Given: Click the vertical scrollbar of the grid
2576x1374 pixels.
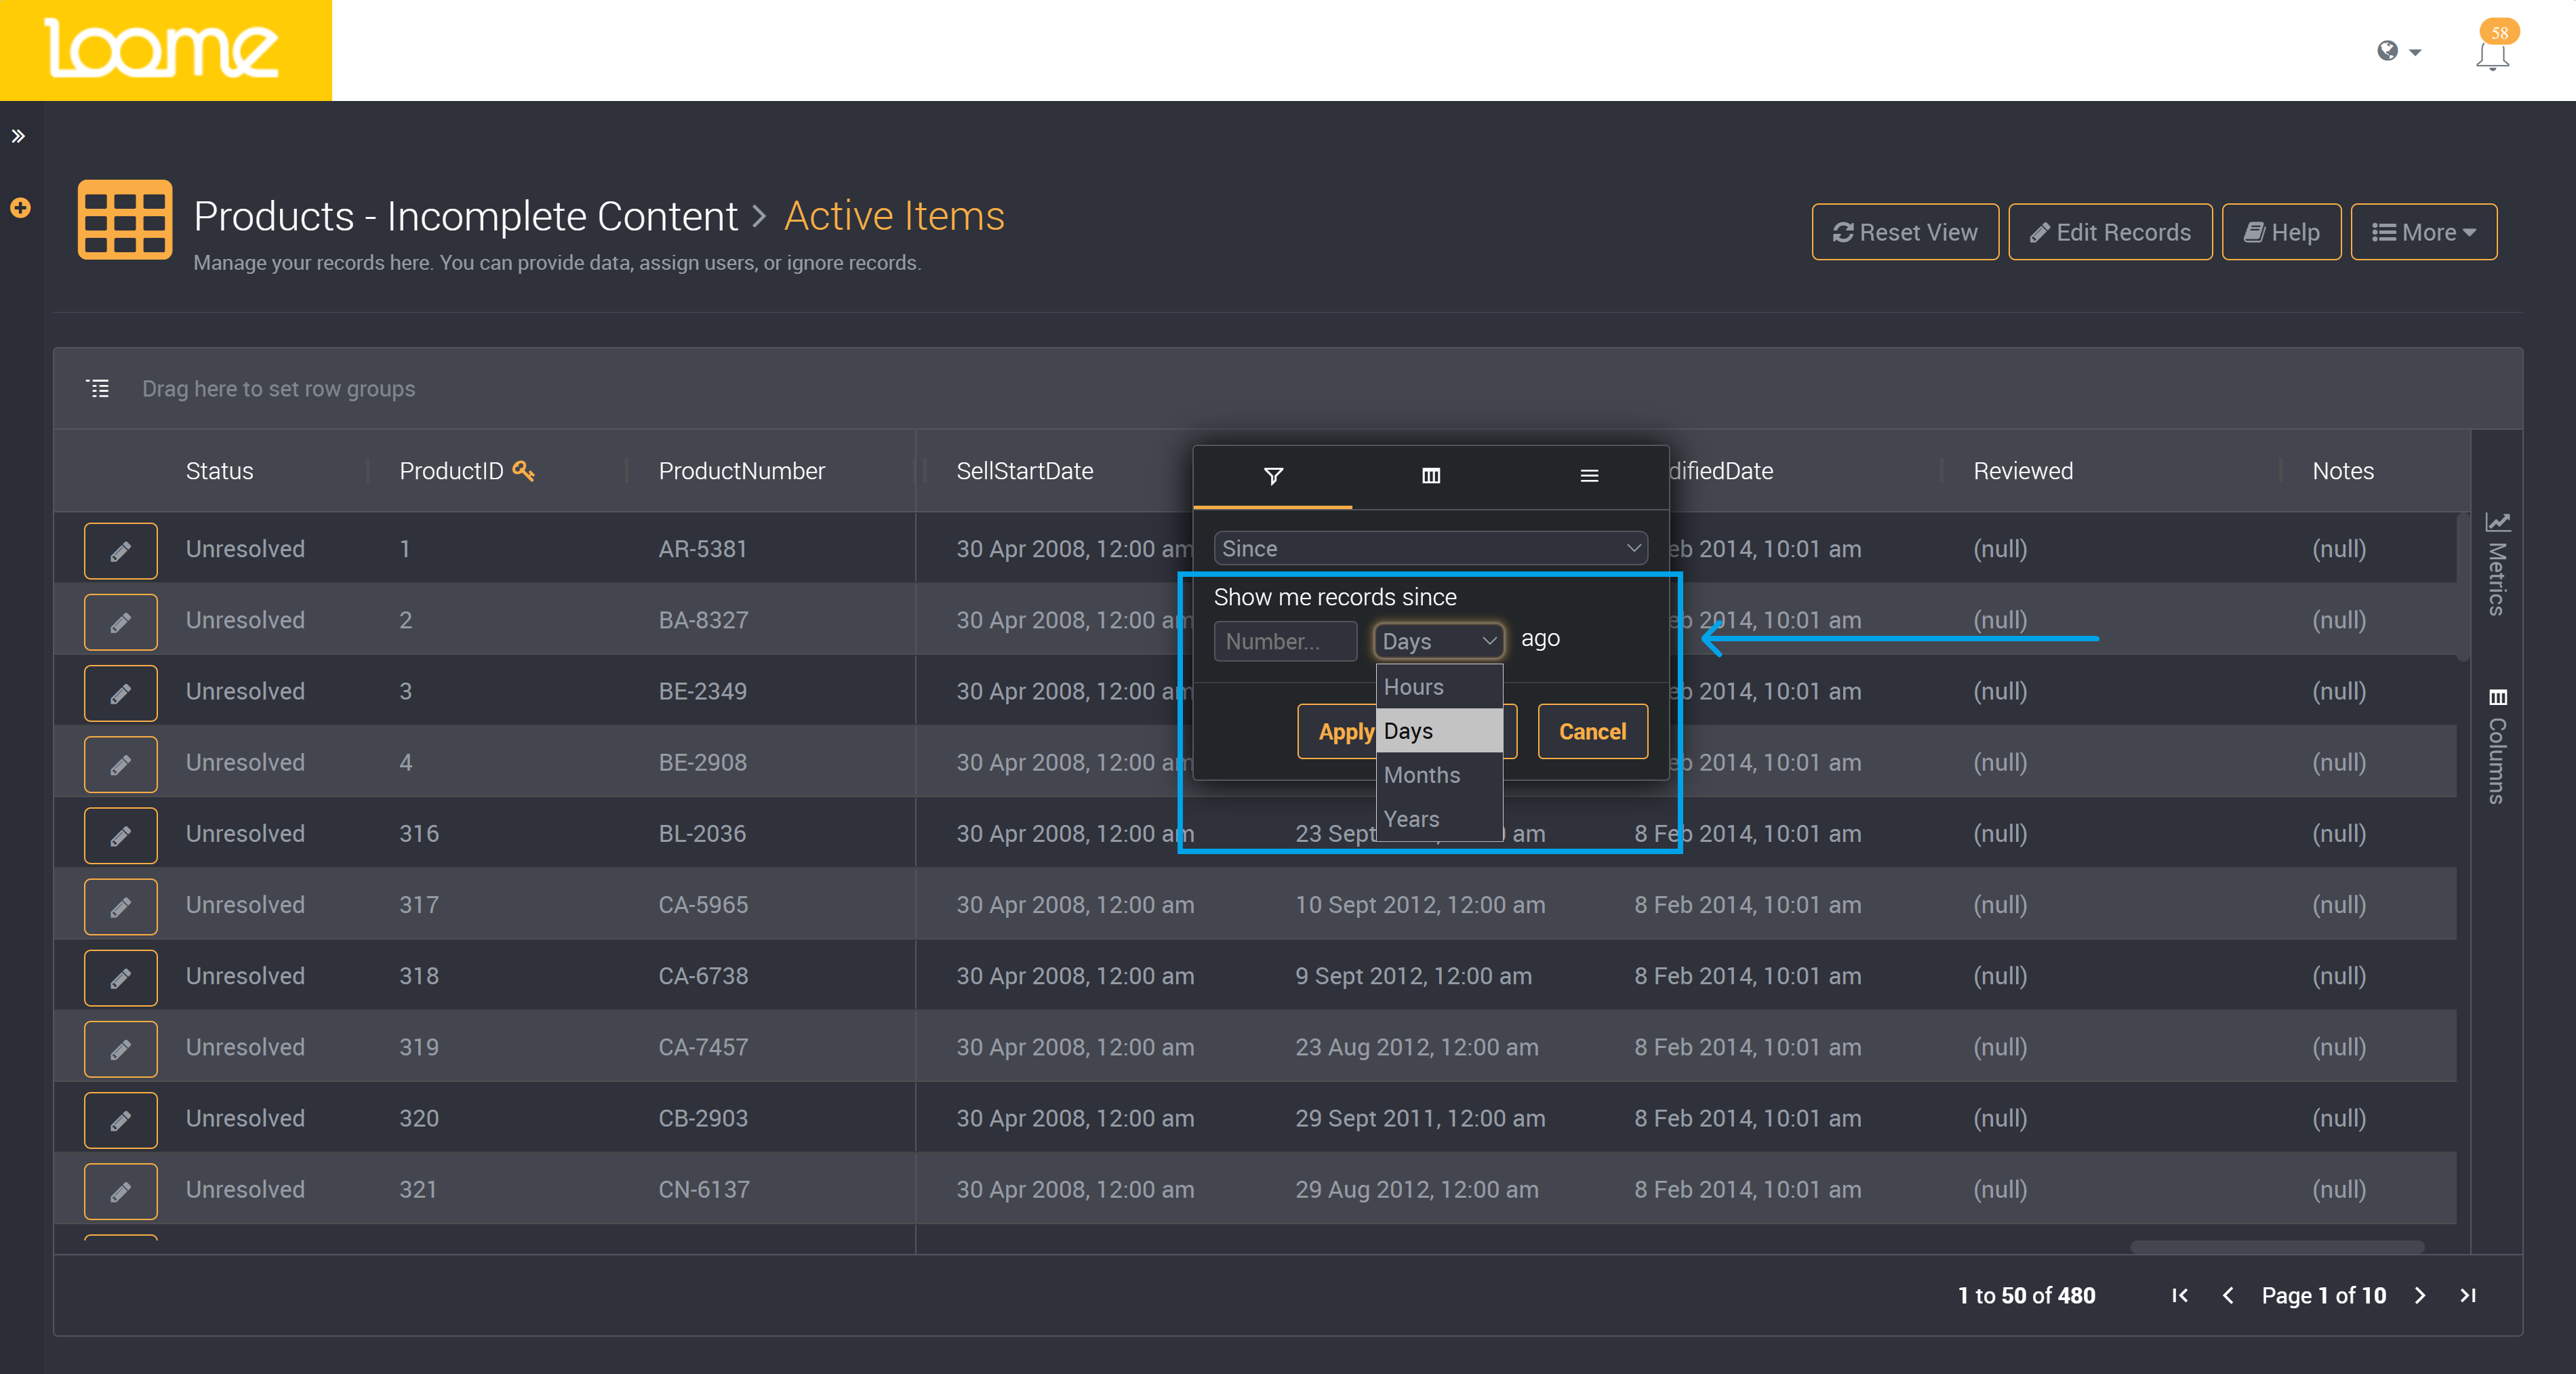Looking at the screenshot, I should [x=2463, y=586].
